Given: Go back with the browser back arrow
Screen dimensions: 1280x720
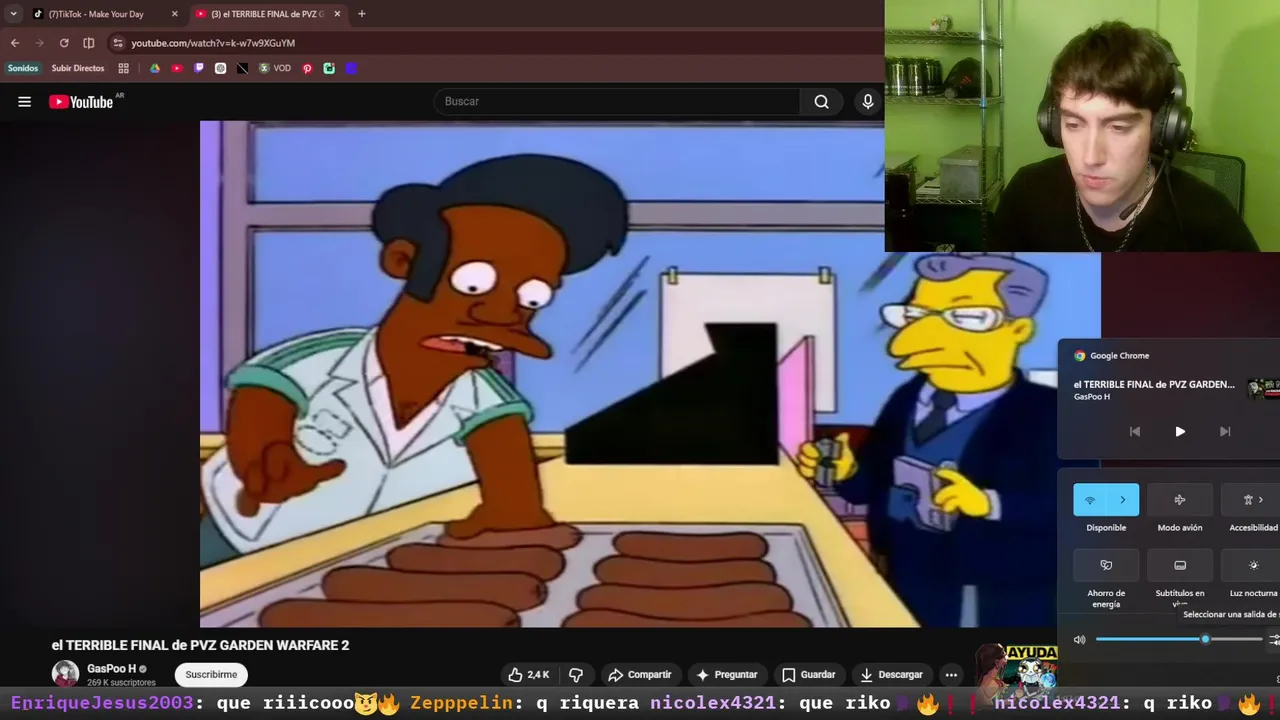Looking at the screenshot, I should 15,43.
